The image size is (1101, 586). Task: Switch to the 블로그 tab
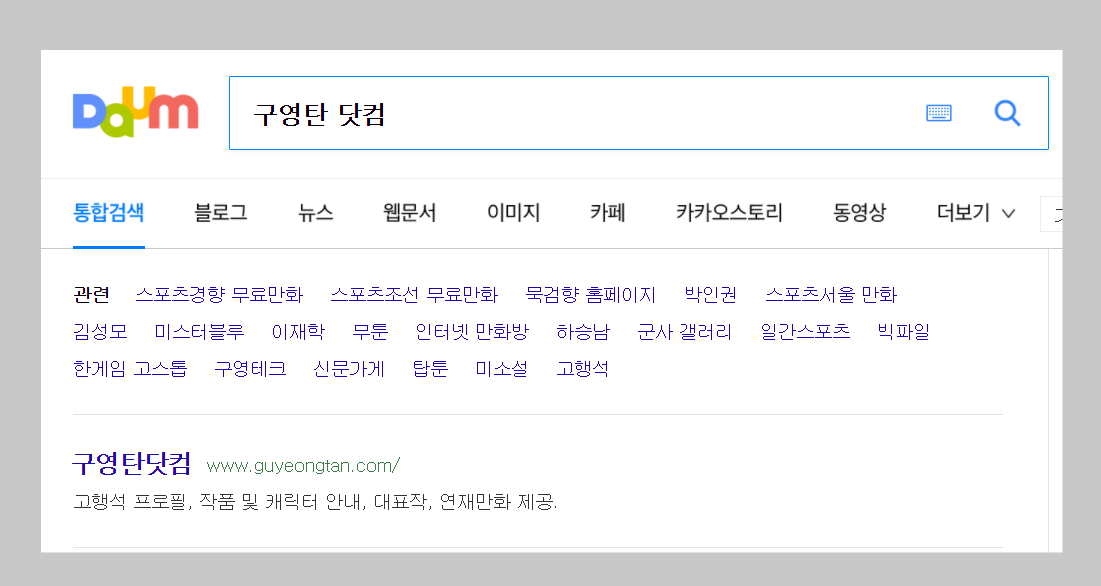point(220,212)
